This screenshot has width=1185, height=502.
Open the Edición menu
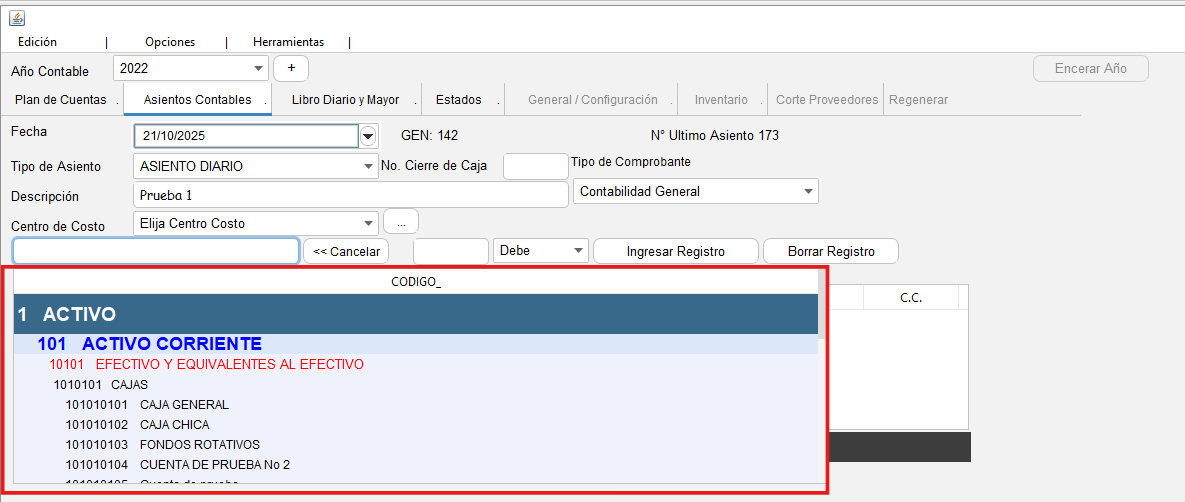point(38,42)
